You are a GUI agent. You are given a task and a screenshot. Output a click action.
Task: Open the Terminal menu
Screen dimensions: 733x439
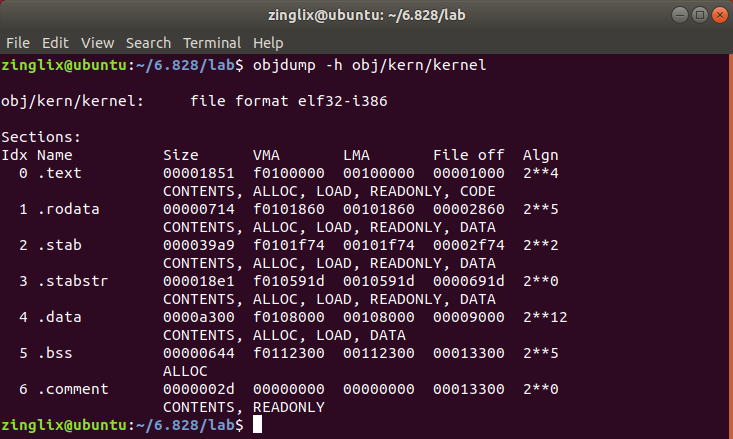211,43
